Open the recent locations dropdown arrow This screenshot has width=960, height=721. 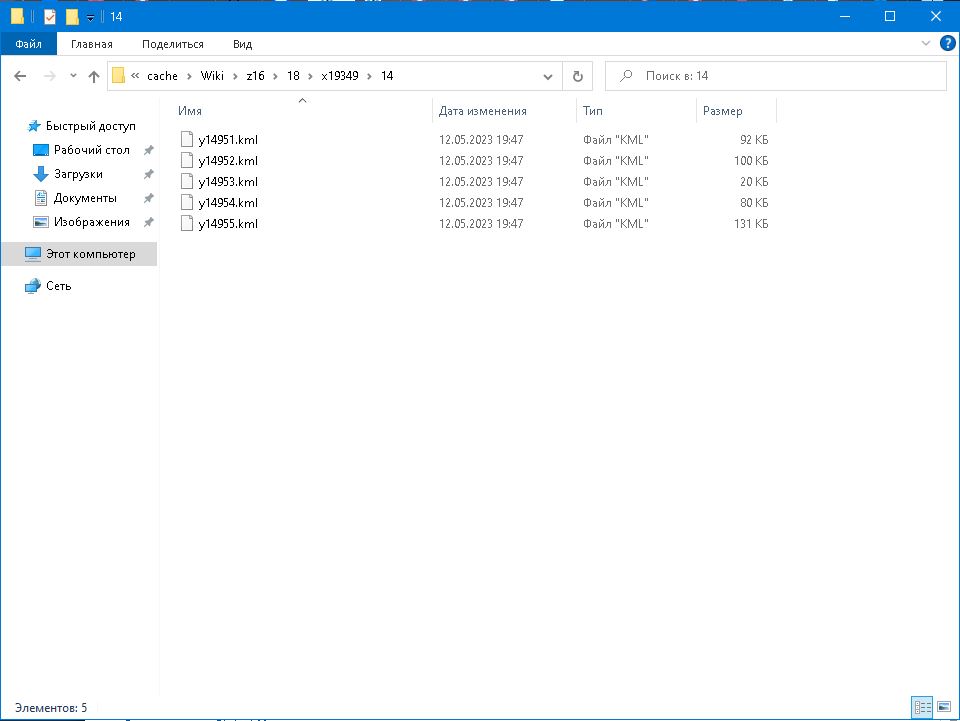point(73,76)
